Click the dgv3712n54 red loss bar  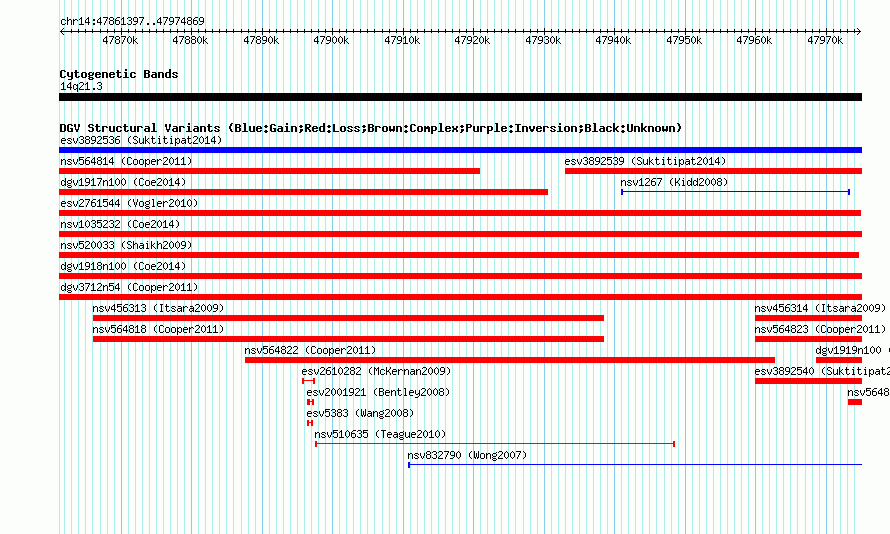coord(460,297)
